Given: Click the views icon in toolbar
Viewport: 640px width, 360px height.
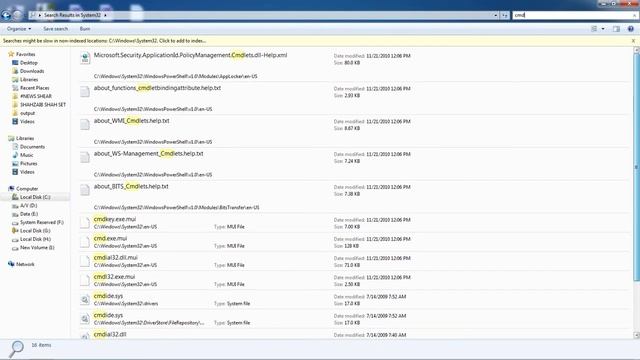Looking at the screenshot, I should click(594, 29).
